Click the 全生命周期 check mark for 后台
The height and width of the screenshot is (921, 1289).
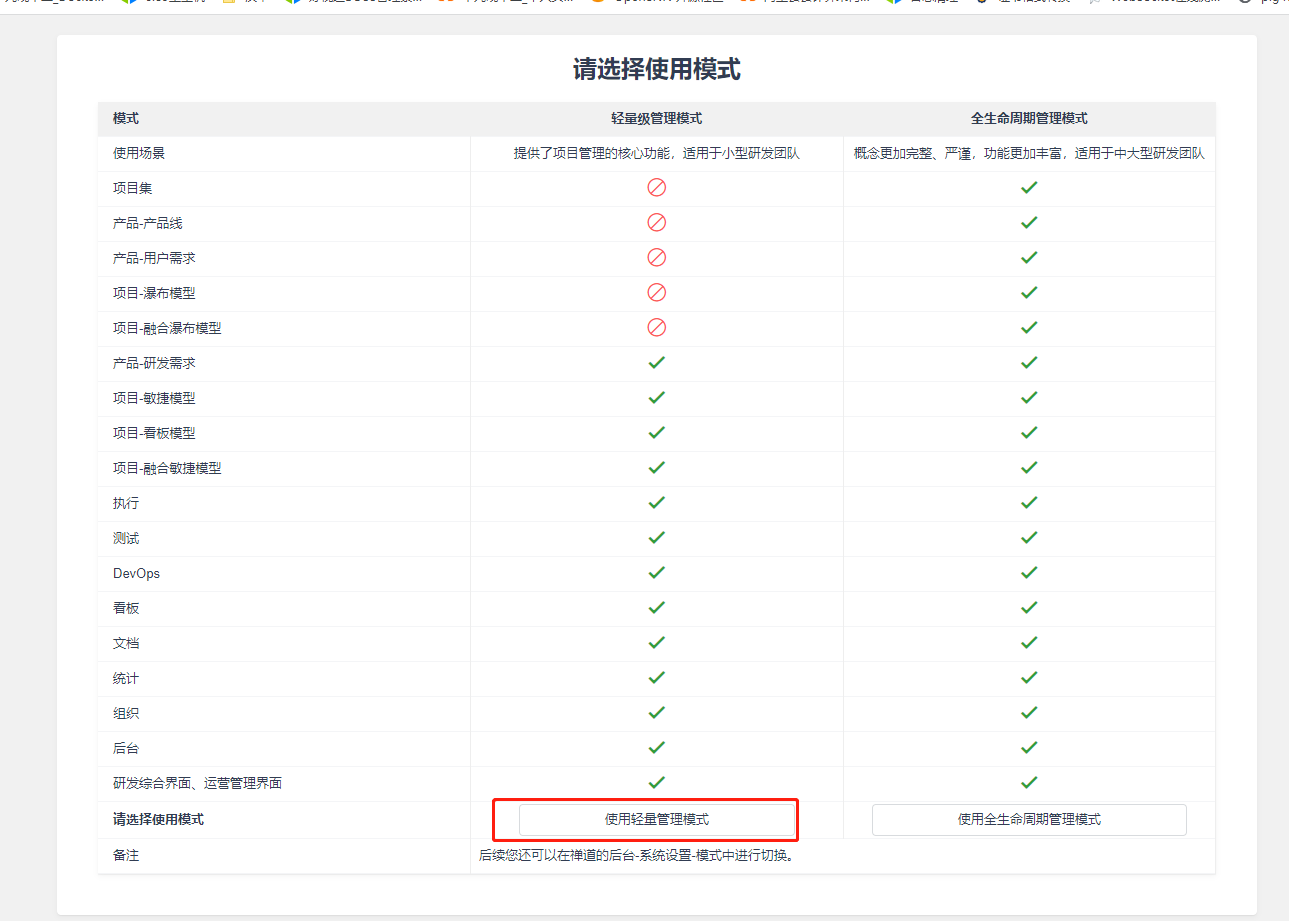tap(1029, 747)
